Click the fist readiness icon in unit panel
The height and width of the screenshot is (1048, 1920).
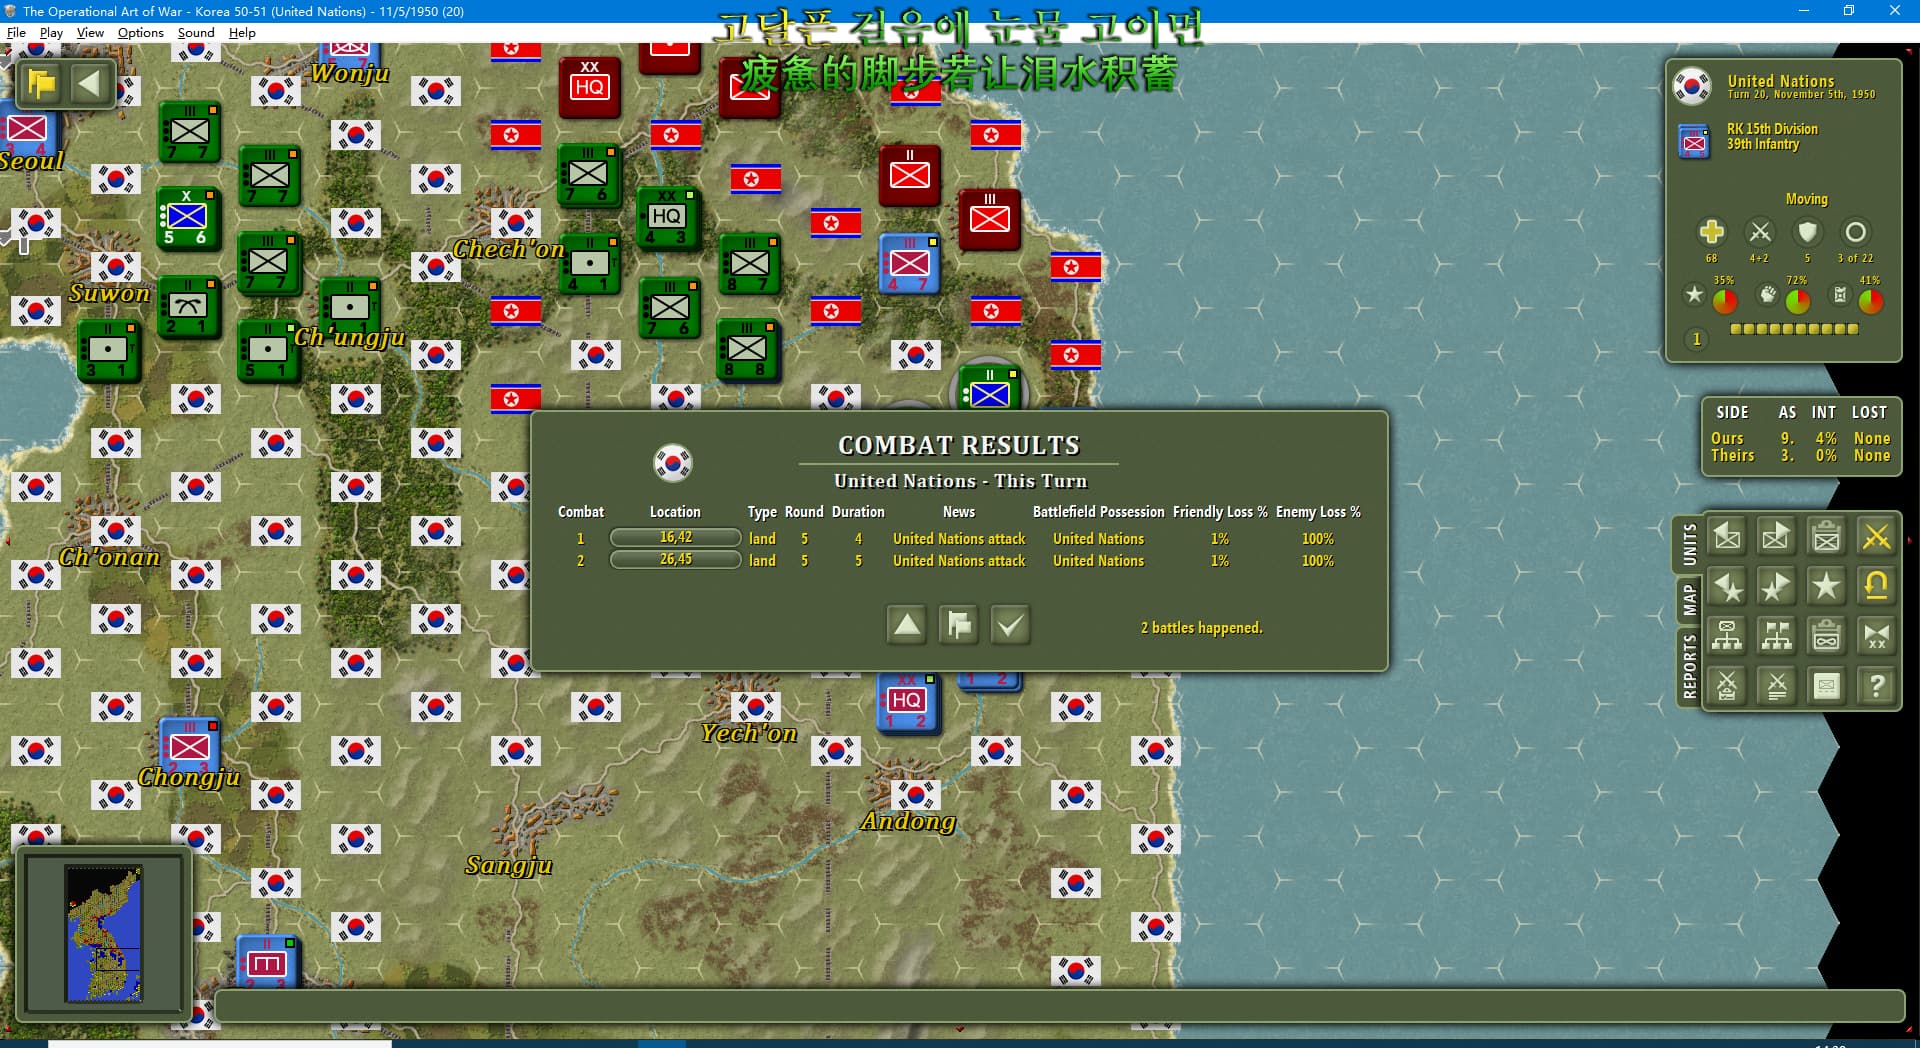click(x=1768, y=294)
